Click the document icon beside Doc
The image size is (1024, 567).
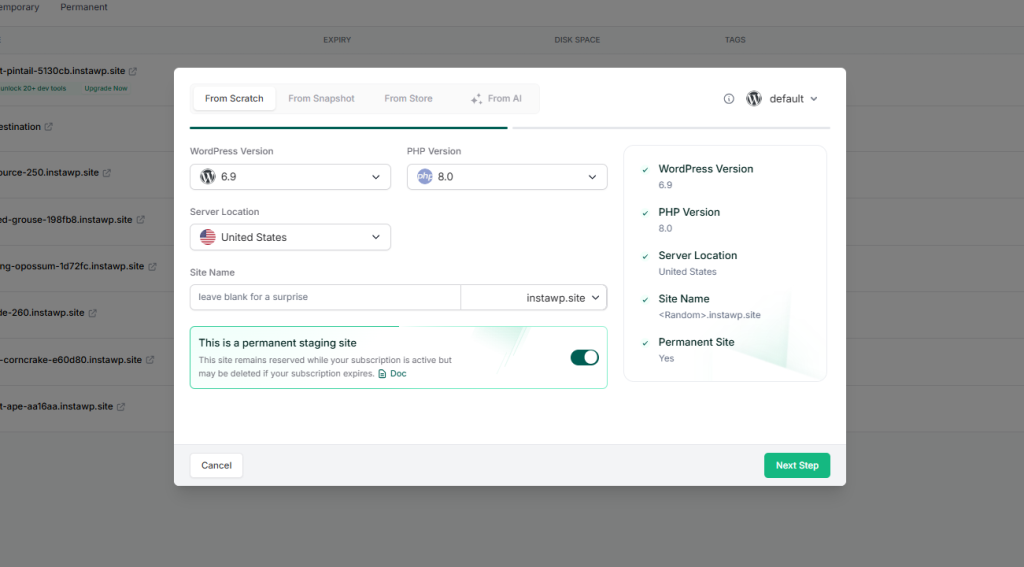tap(382, 374)
